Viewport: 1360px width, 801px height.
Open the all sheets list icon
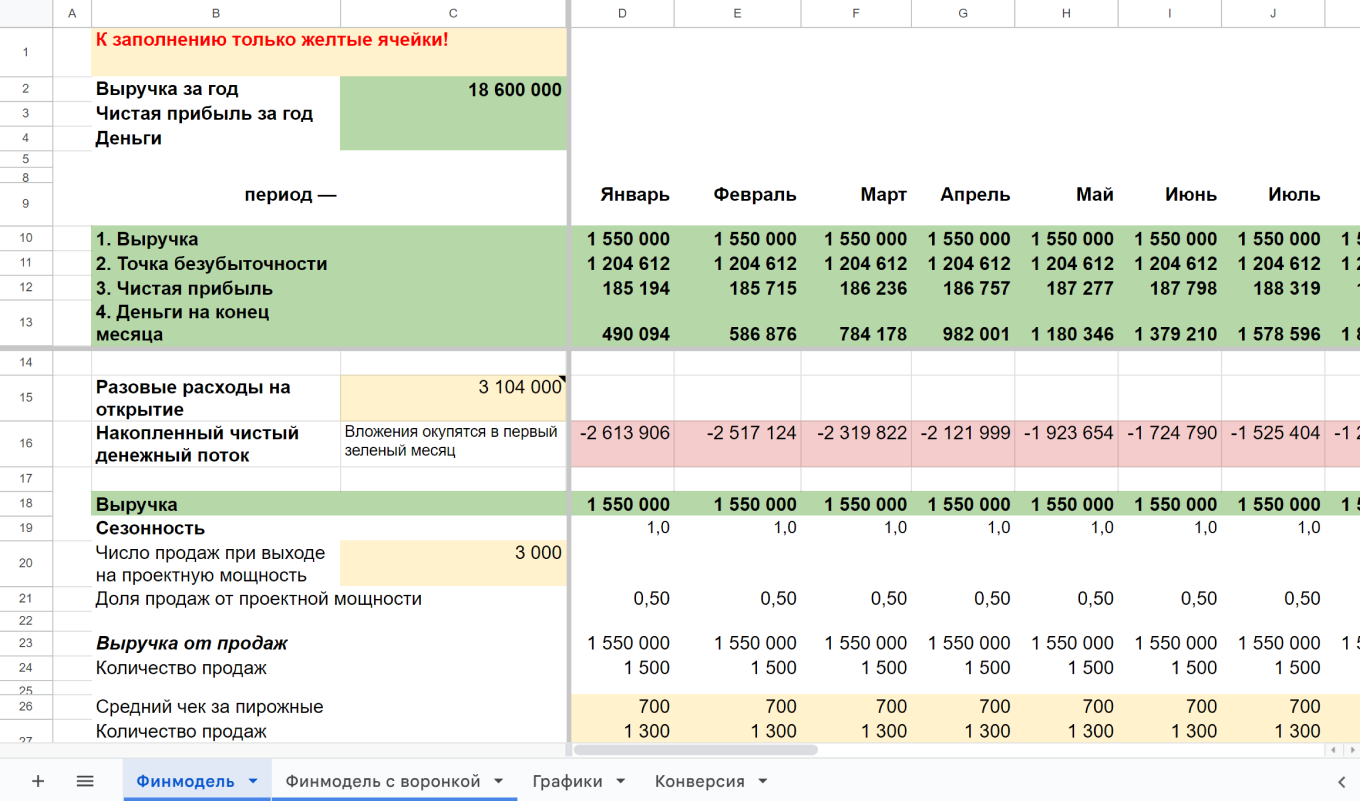point(85,781)
